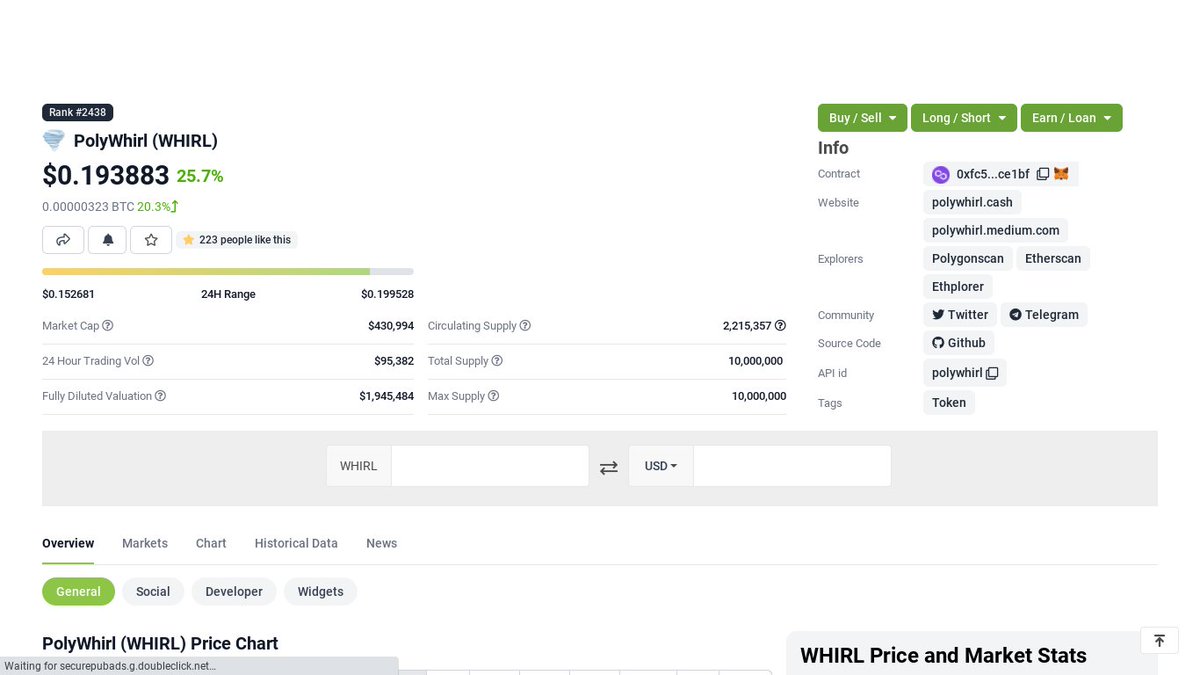Click Total Supply help icon

(x=497, y=361)
